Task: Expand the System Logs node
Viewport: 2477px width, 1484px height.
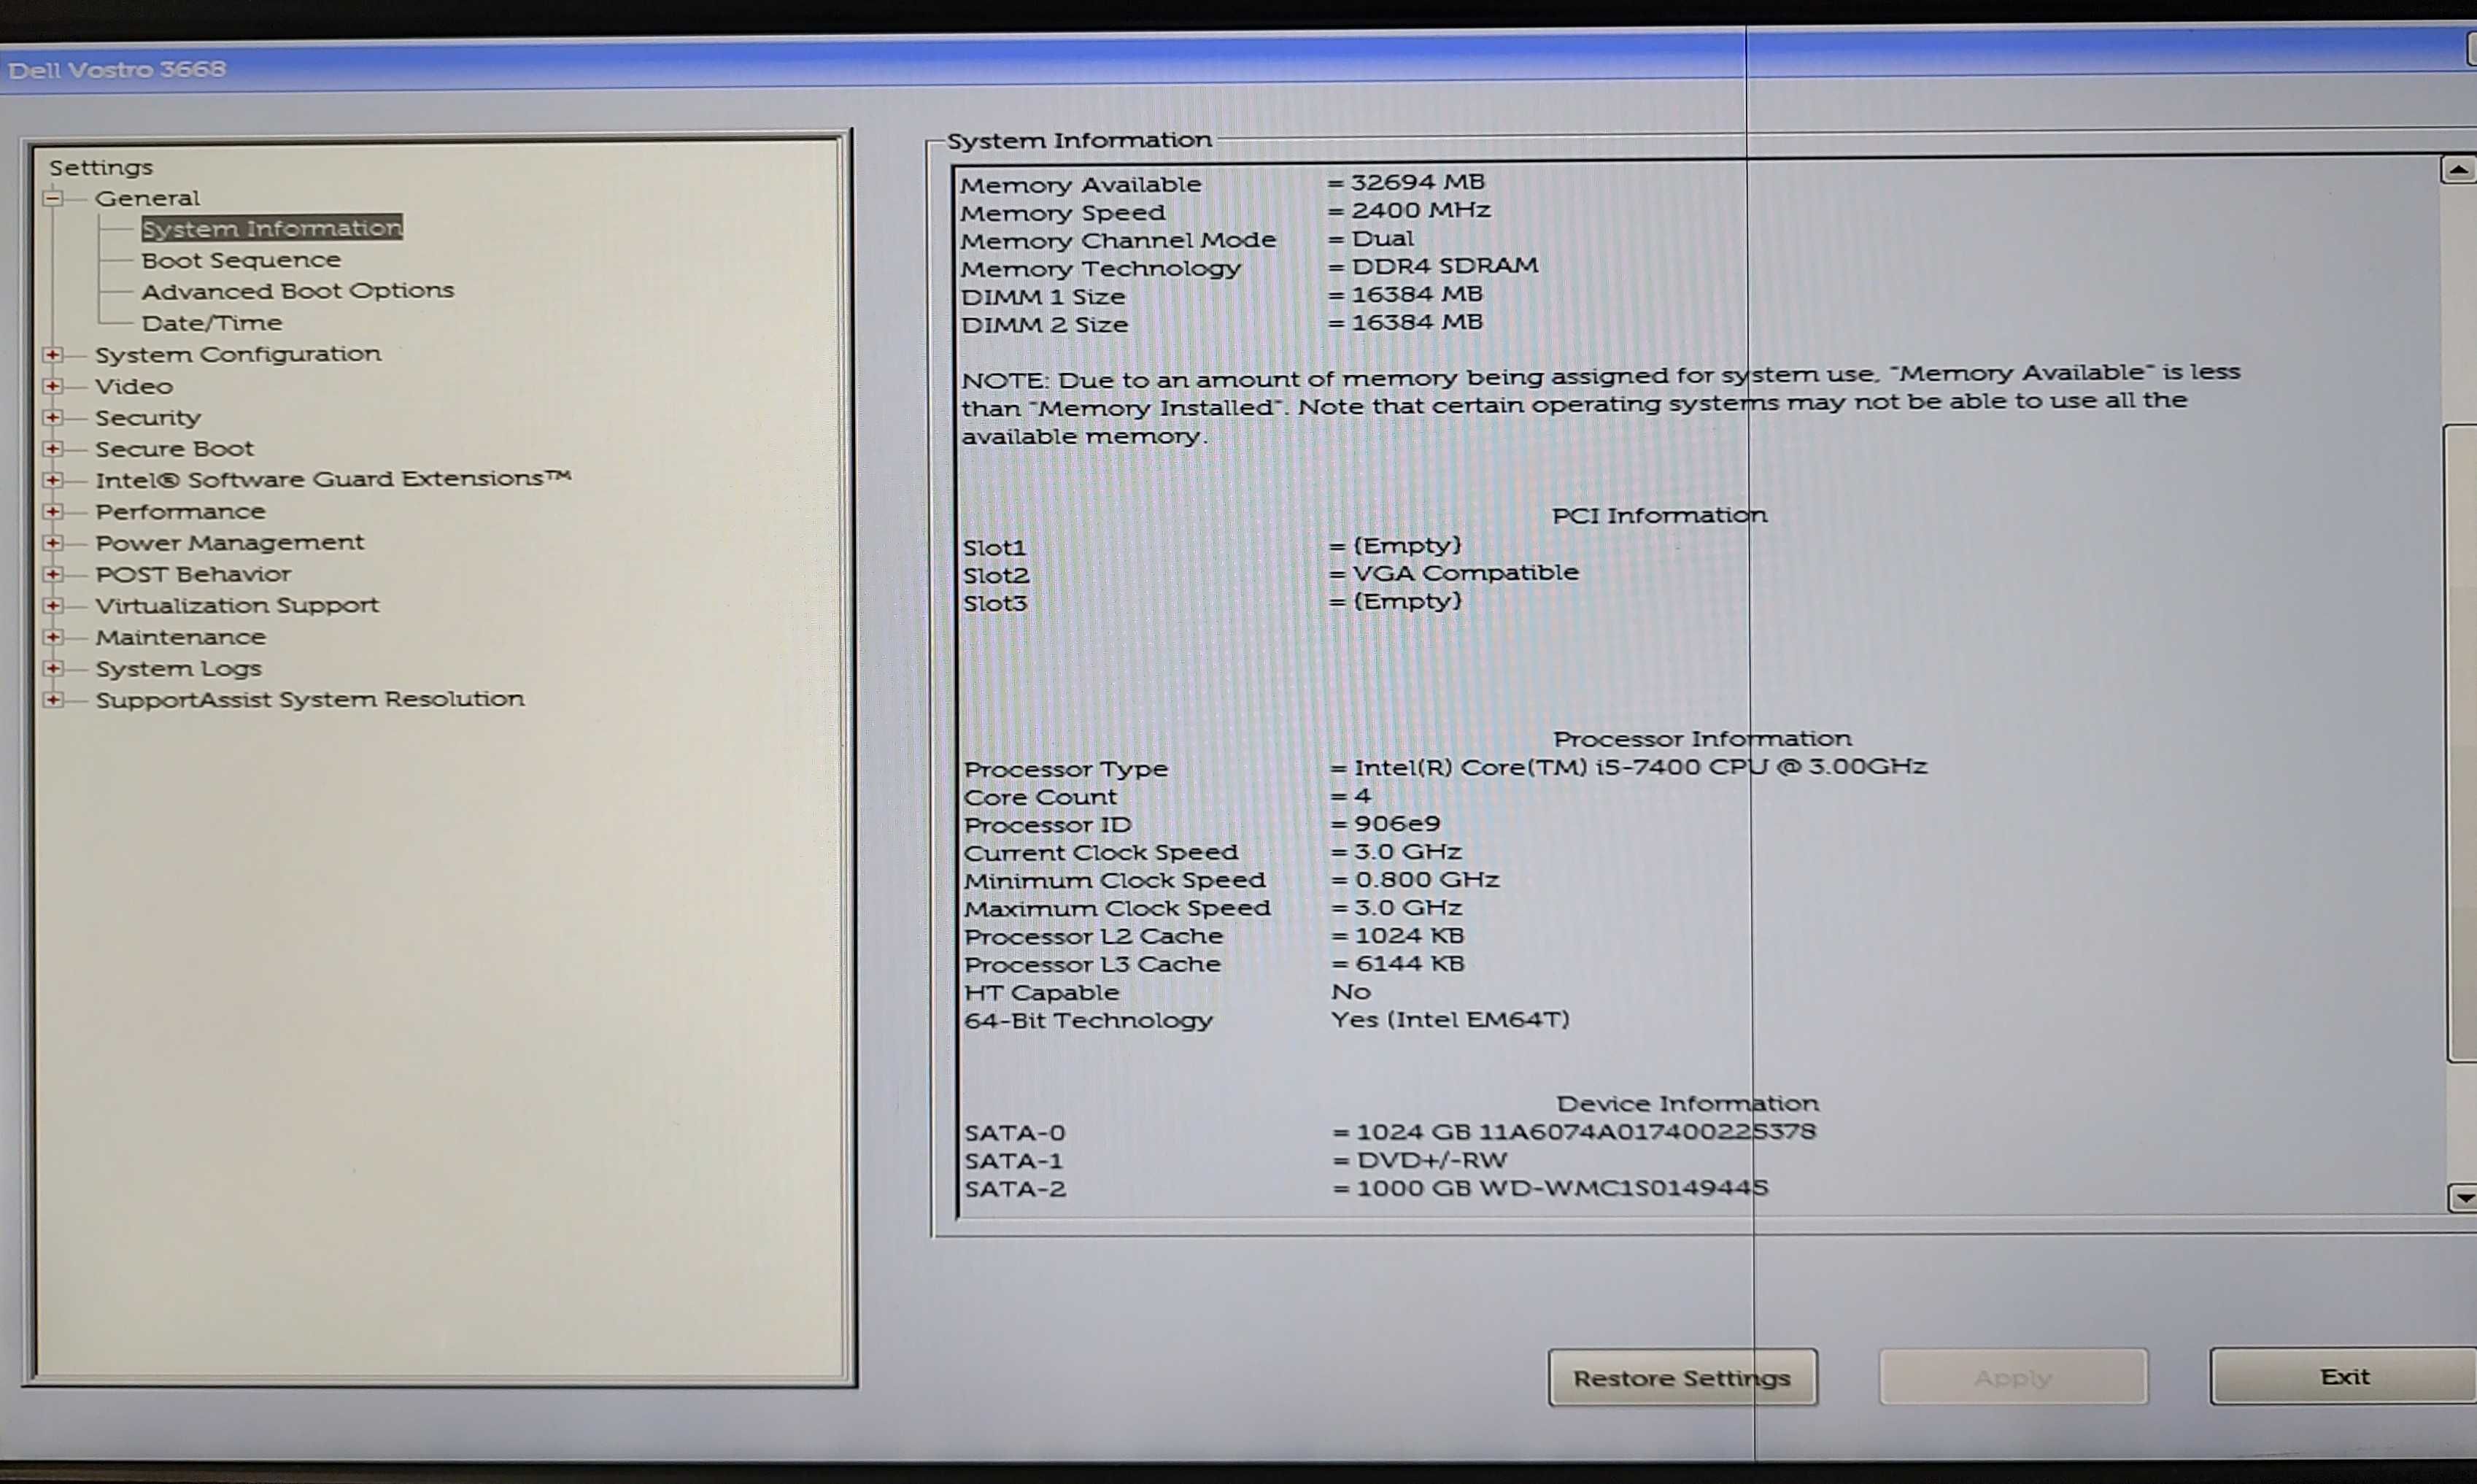Action: point(53,668)
